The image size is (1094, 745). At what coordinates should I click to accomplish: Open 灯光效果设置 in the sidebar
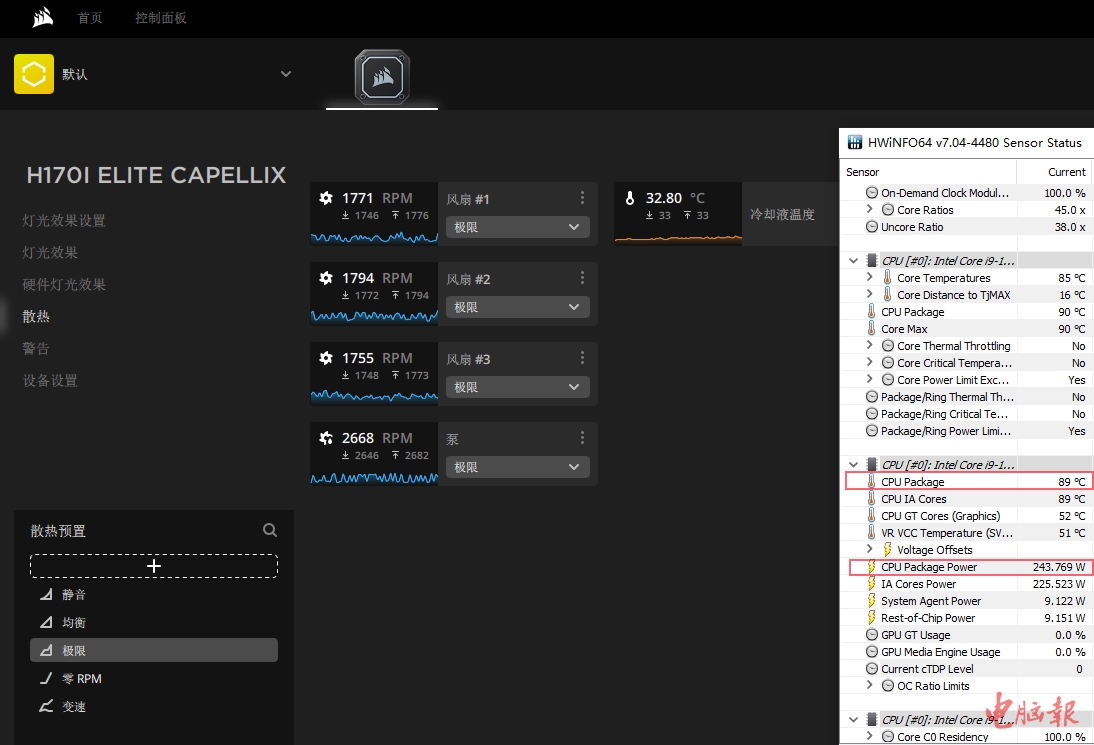(x=64, y=221)
